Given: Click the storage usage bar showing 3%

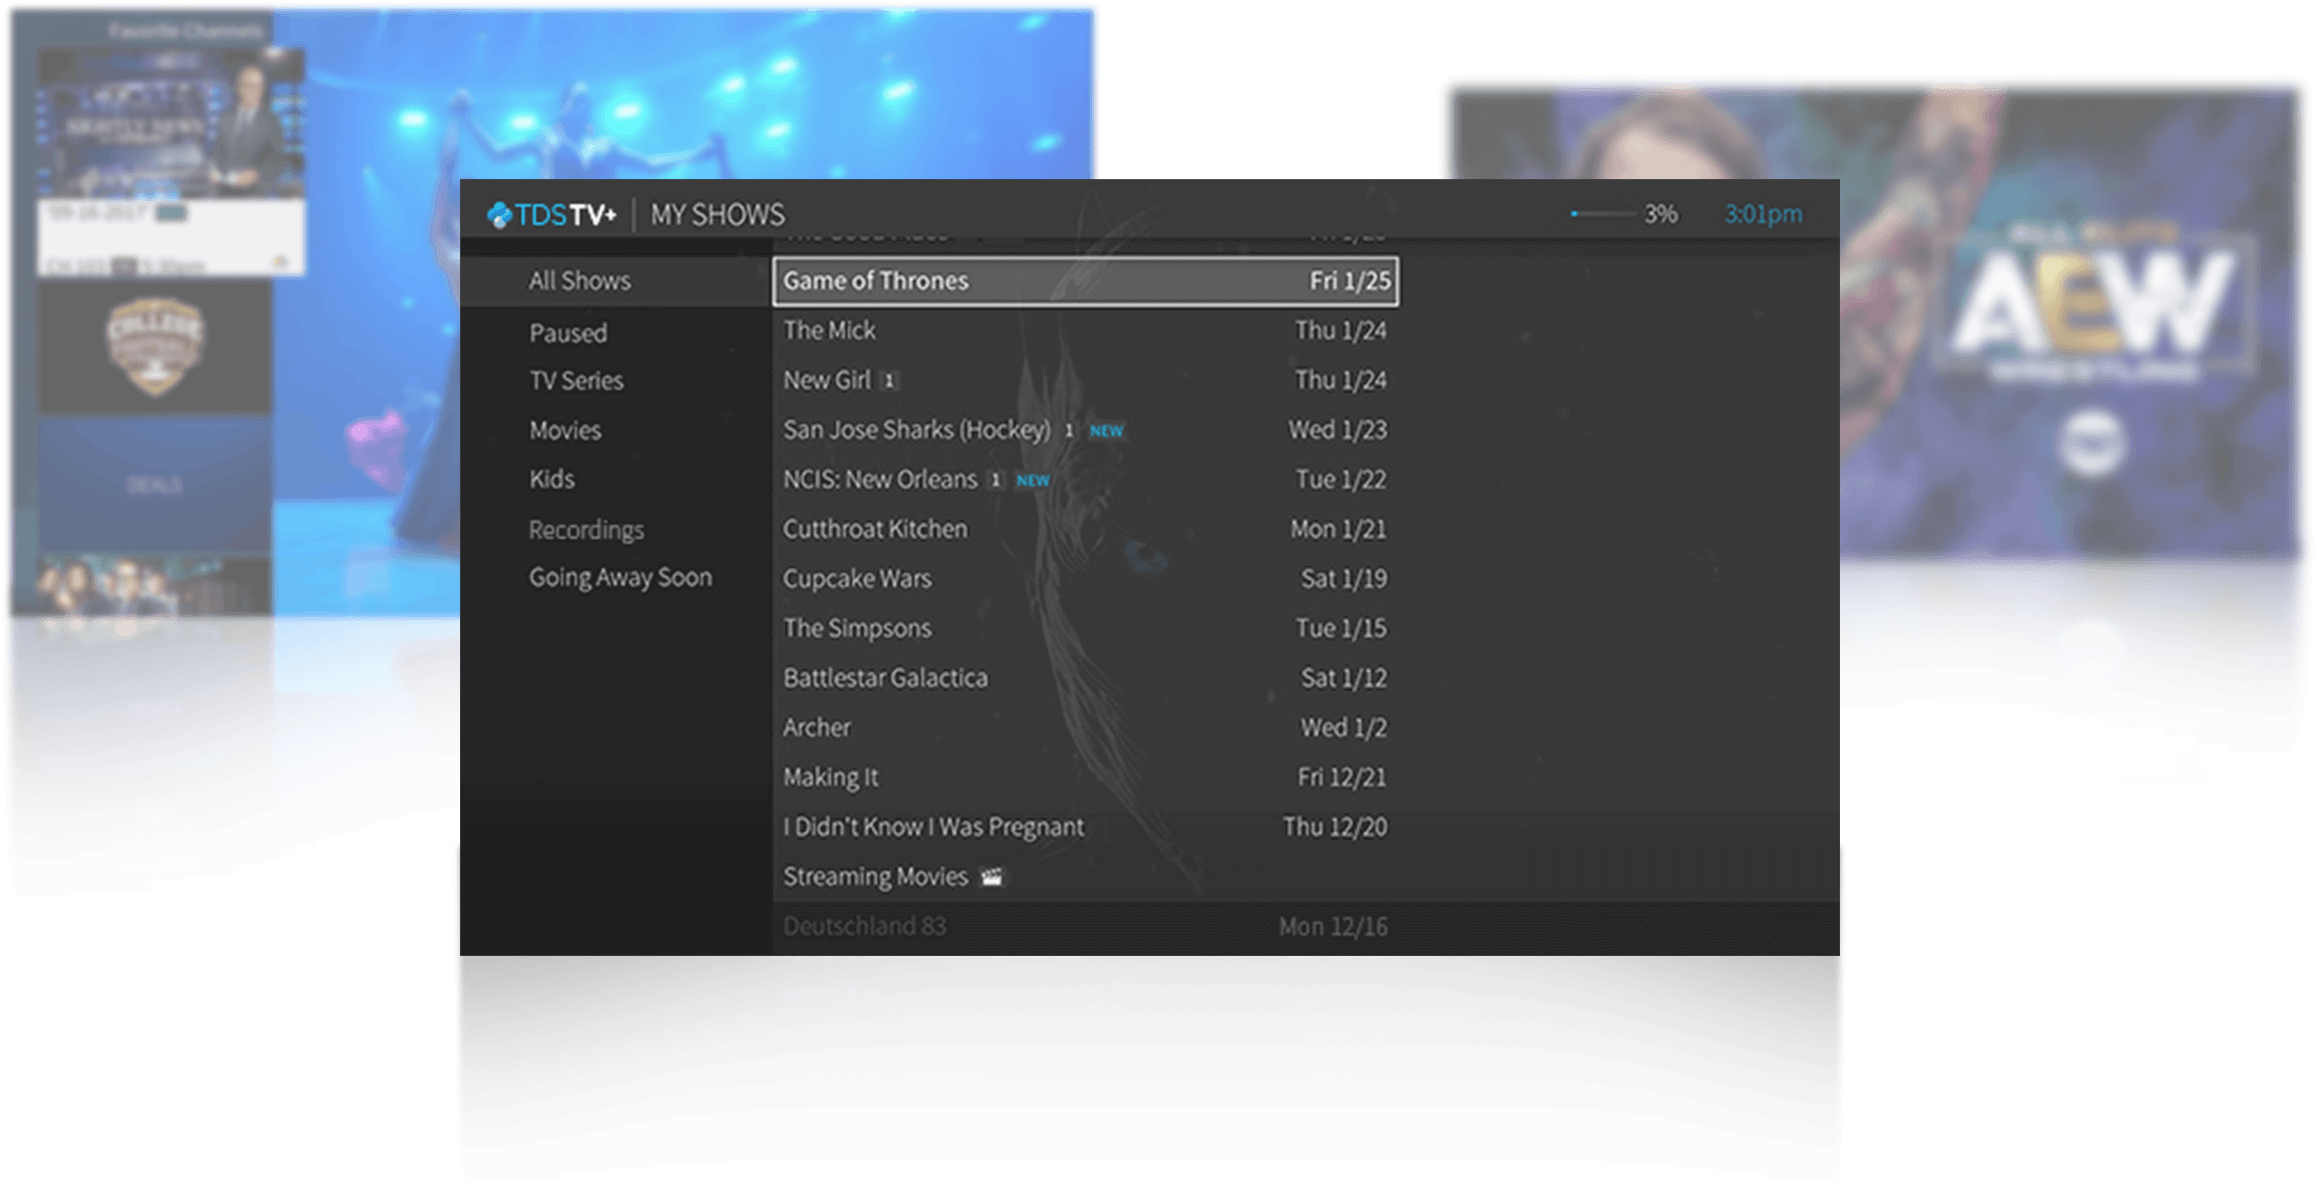Looking at the screenshot, I should coord(1603,214).
